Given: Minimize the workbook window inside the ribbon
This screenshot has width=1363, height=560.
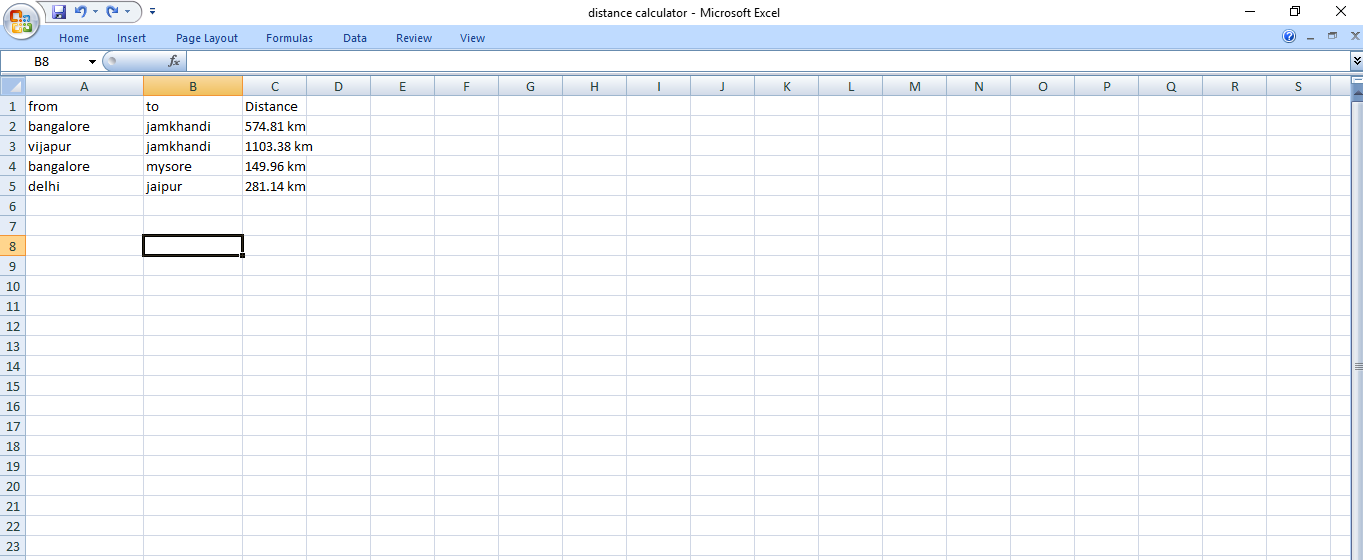Looking at the screenshot, I should pyautogui.click(x=1311, y=36).
